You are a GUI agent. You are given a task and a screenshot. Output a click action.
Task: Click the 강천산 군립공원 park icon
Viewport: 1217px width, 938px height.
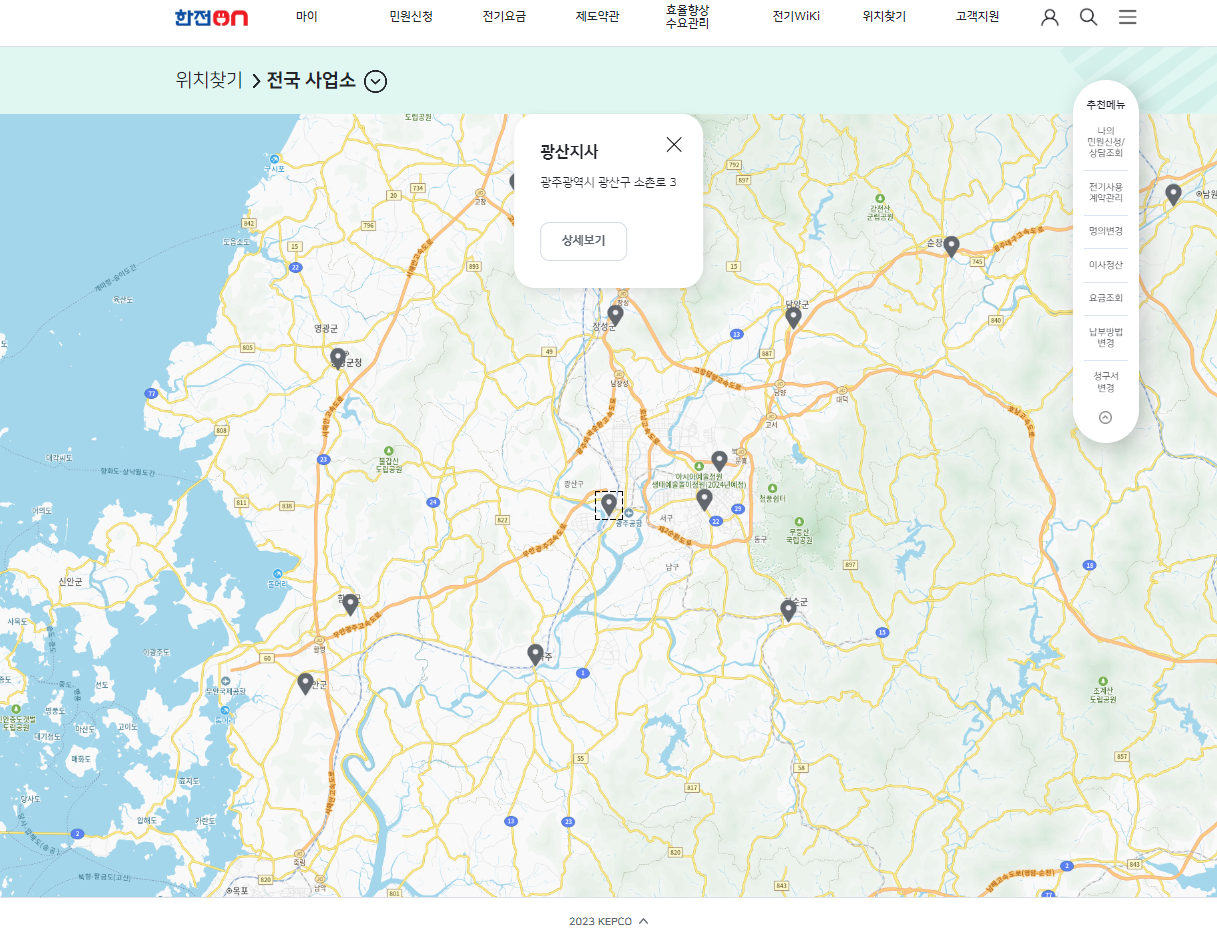[880, 198]
